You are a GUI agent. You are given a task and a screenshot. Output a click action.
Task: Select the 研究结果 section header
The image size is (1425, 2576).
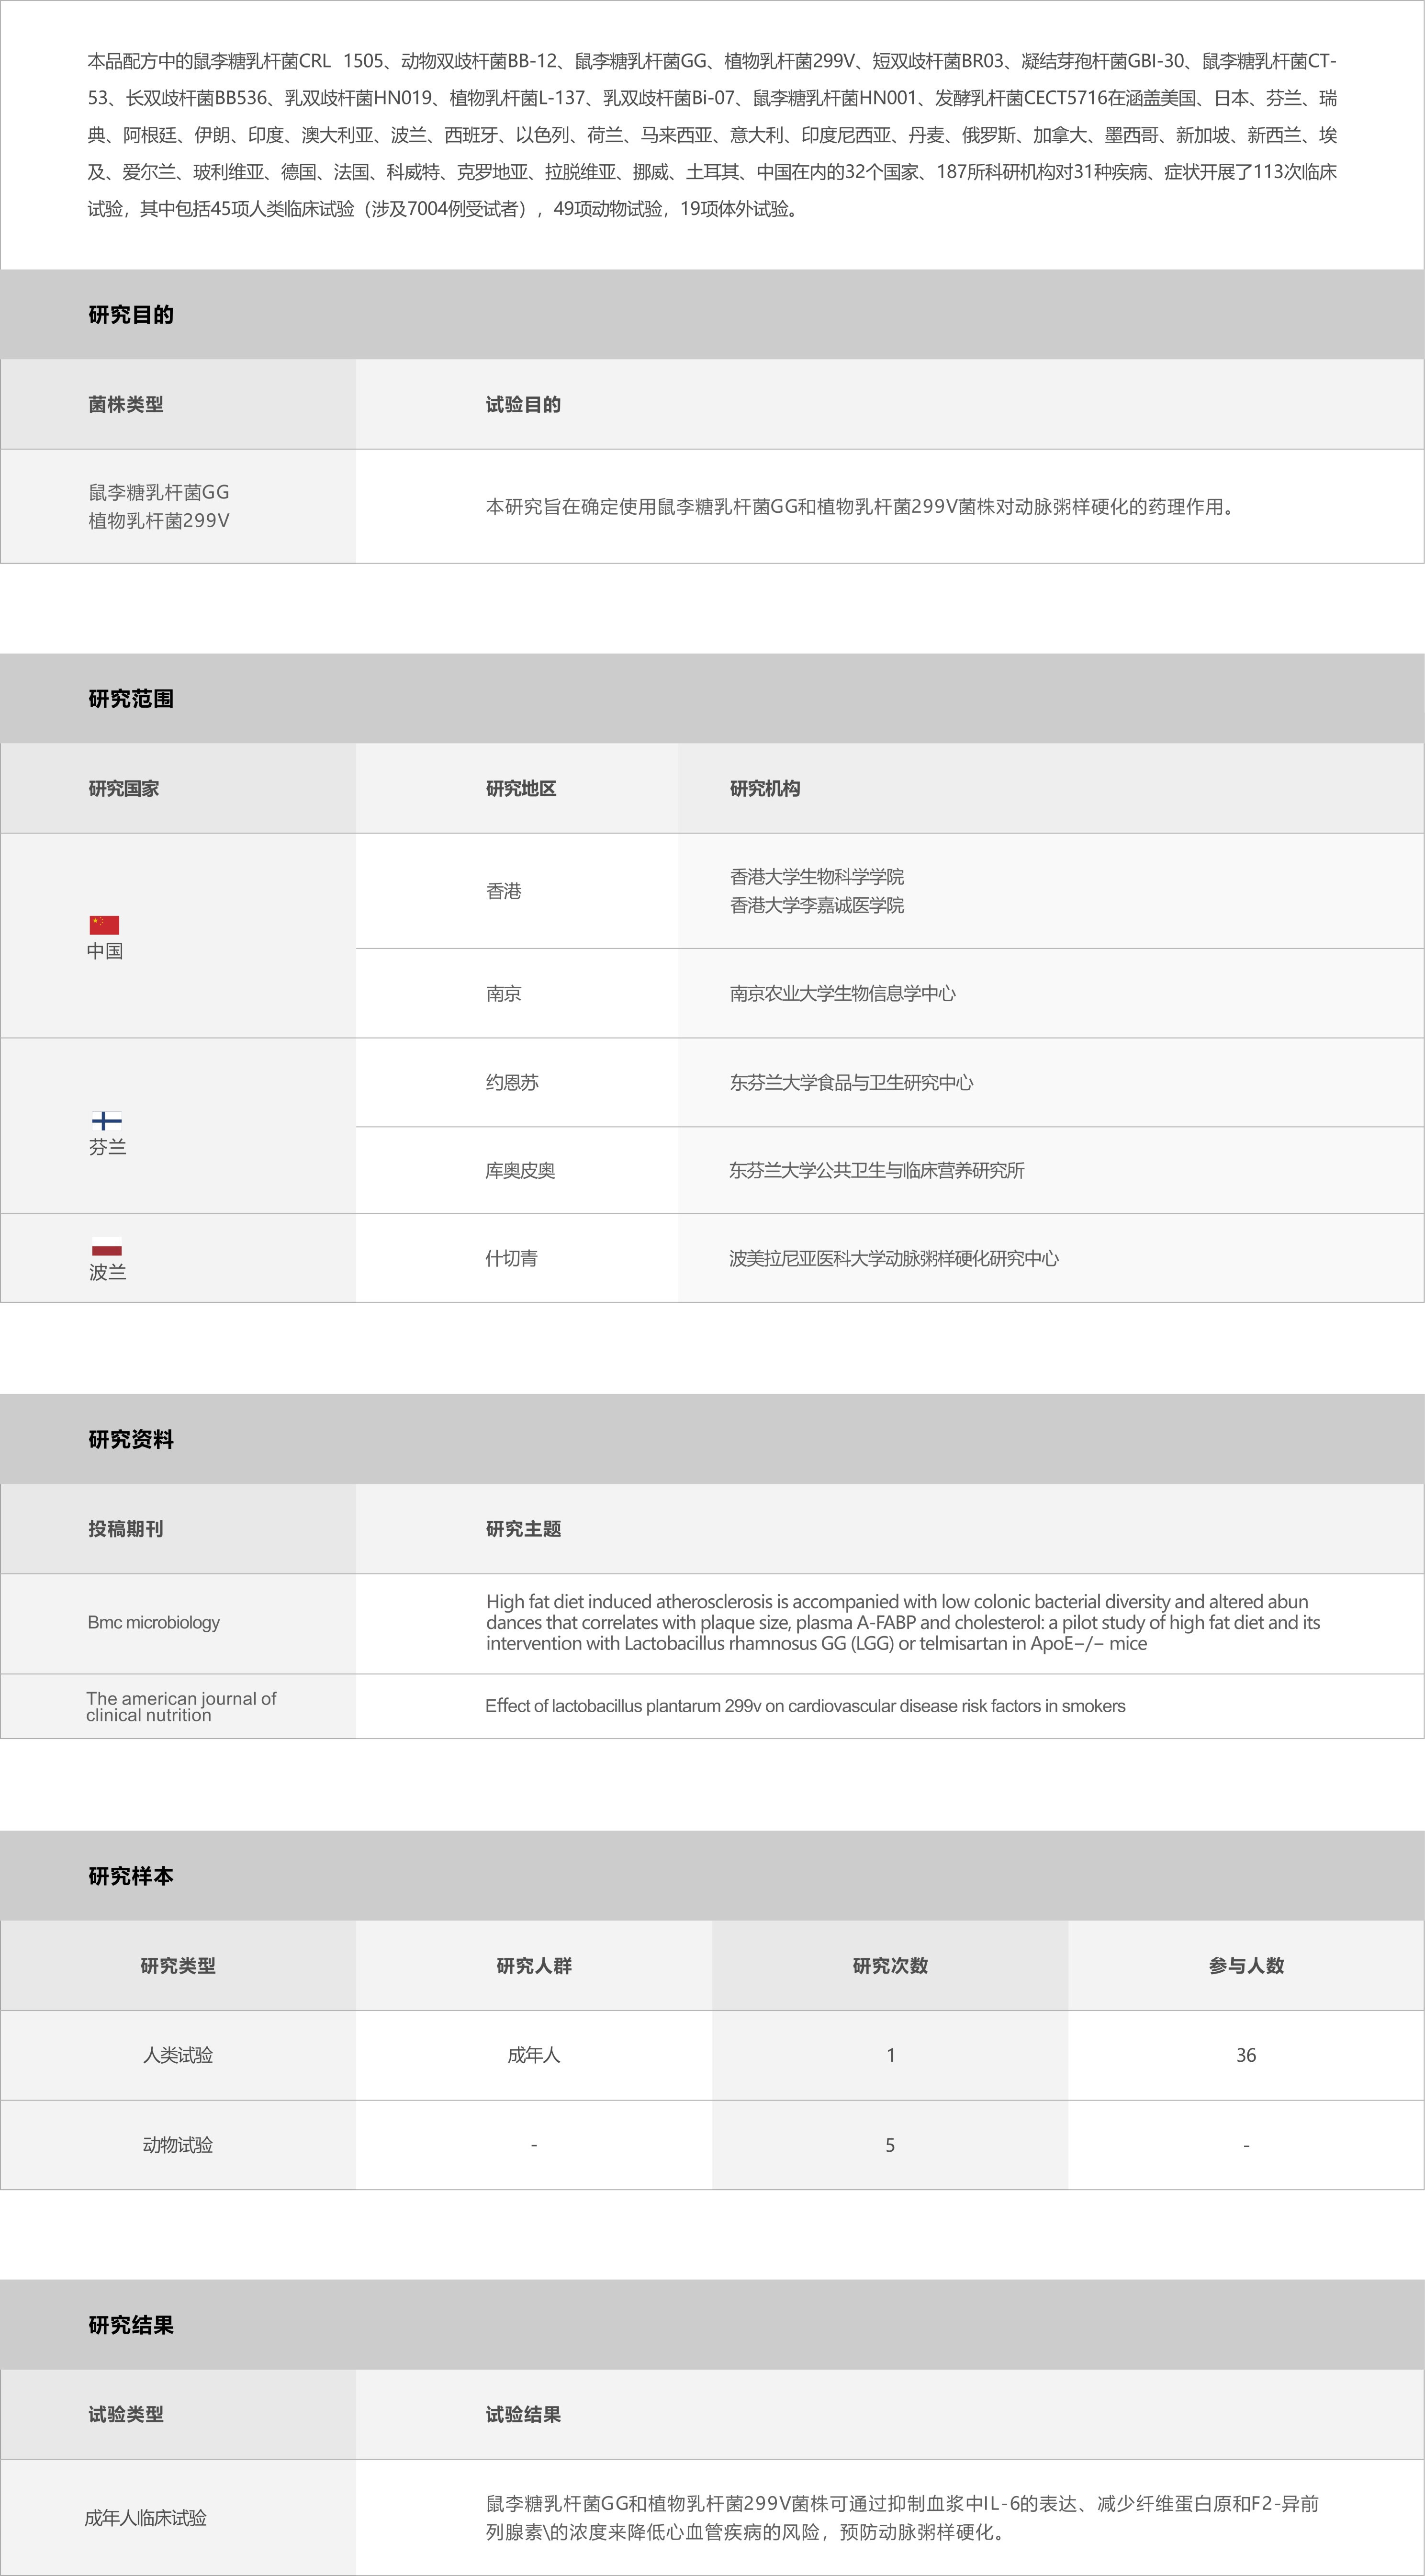coord(712,2325)
